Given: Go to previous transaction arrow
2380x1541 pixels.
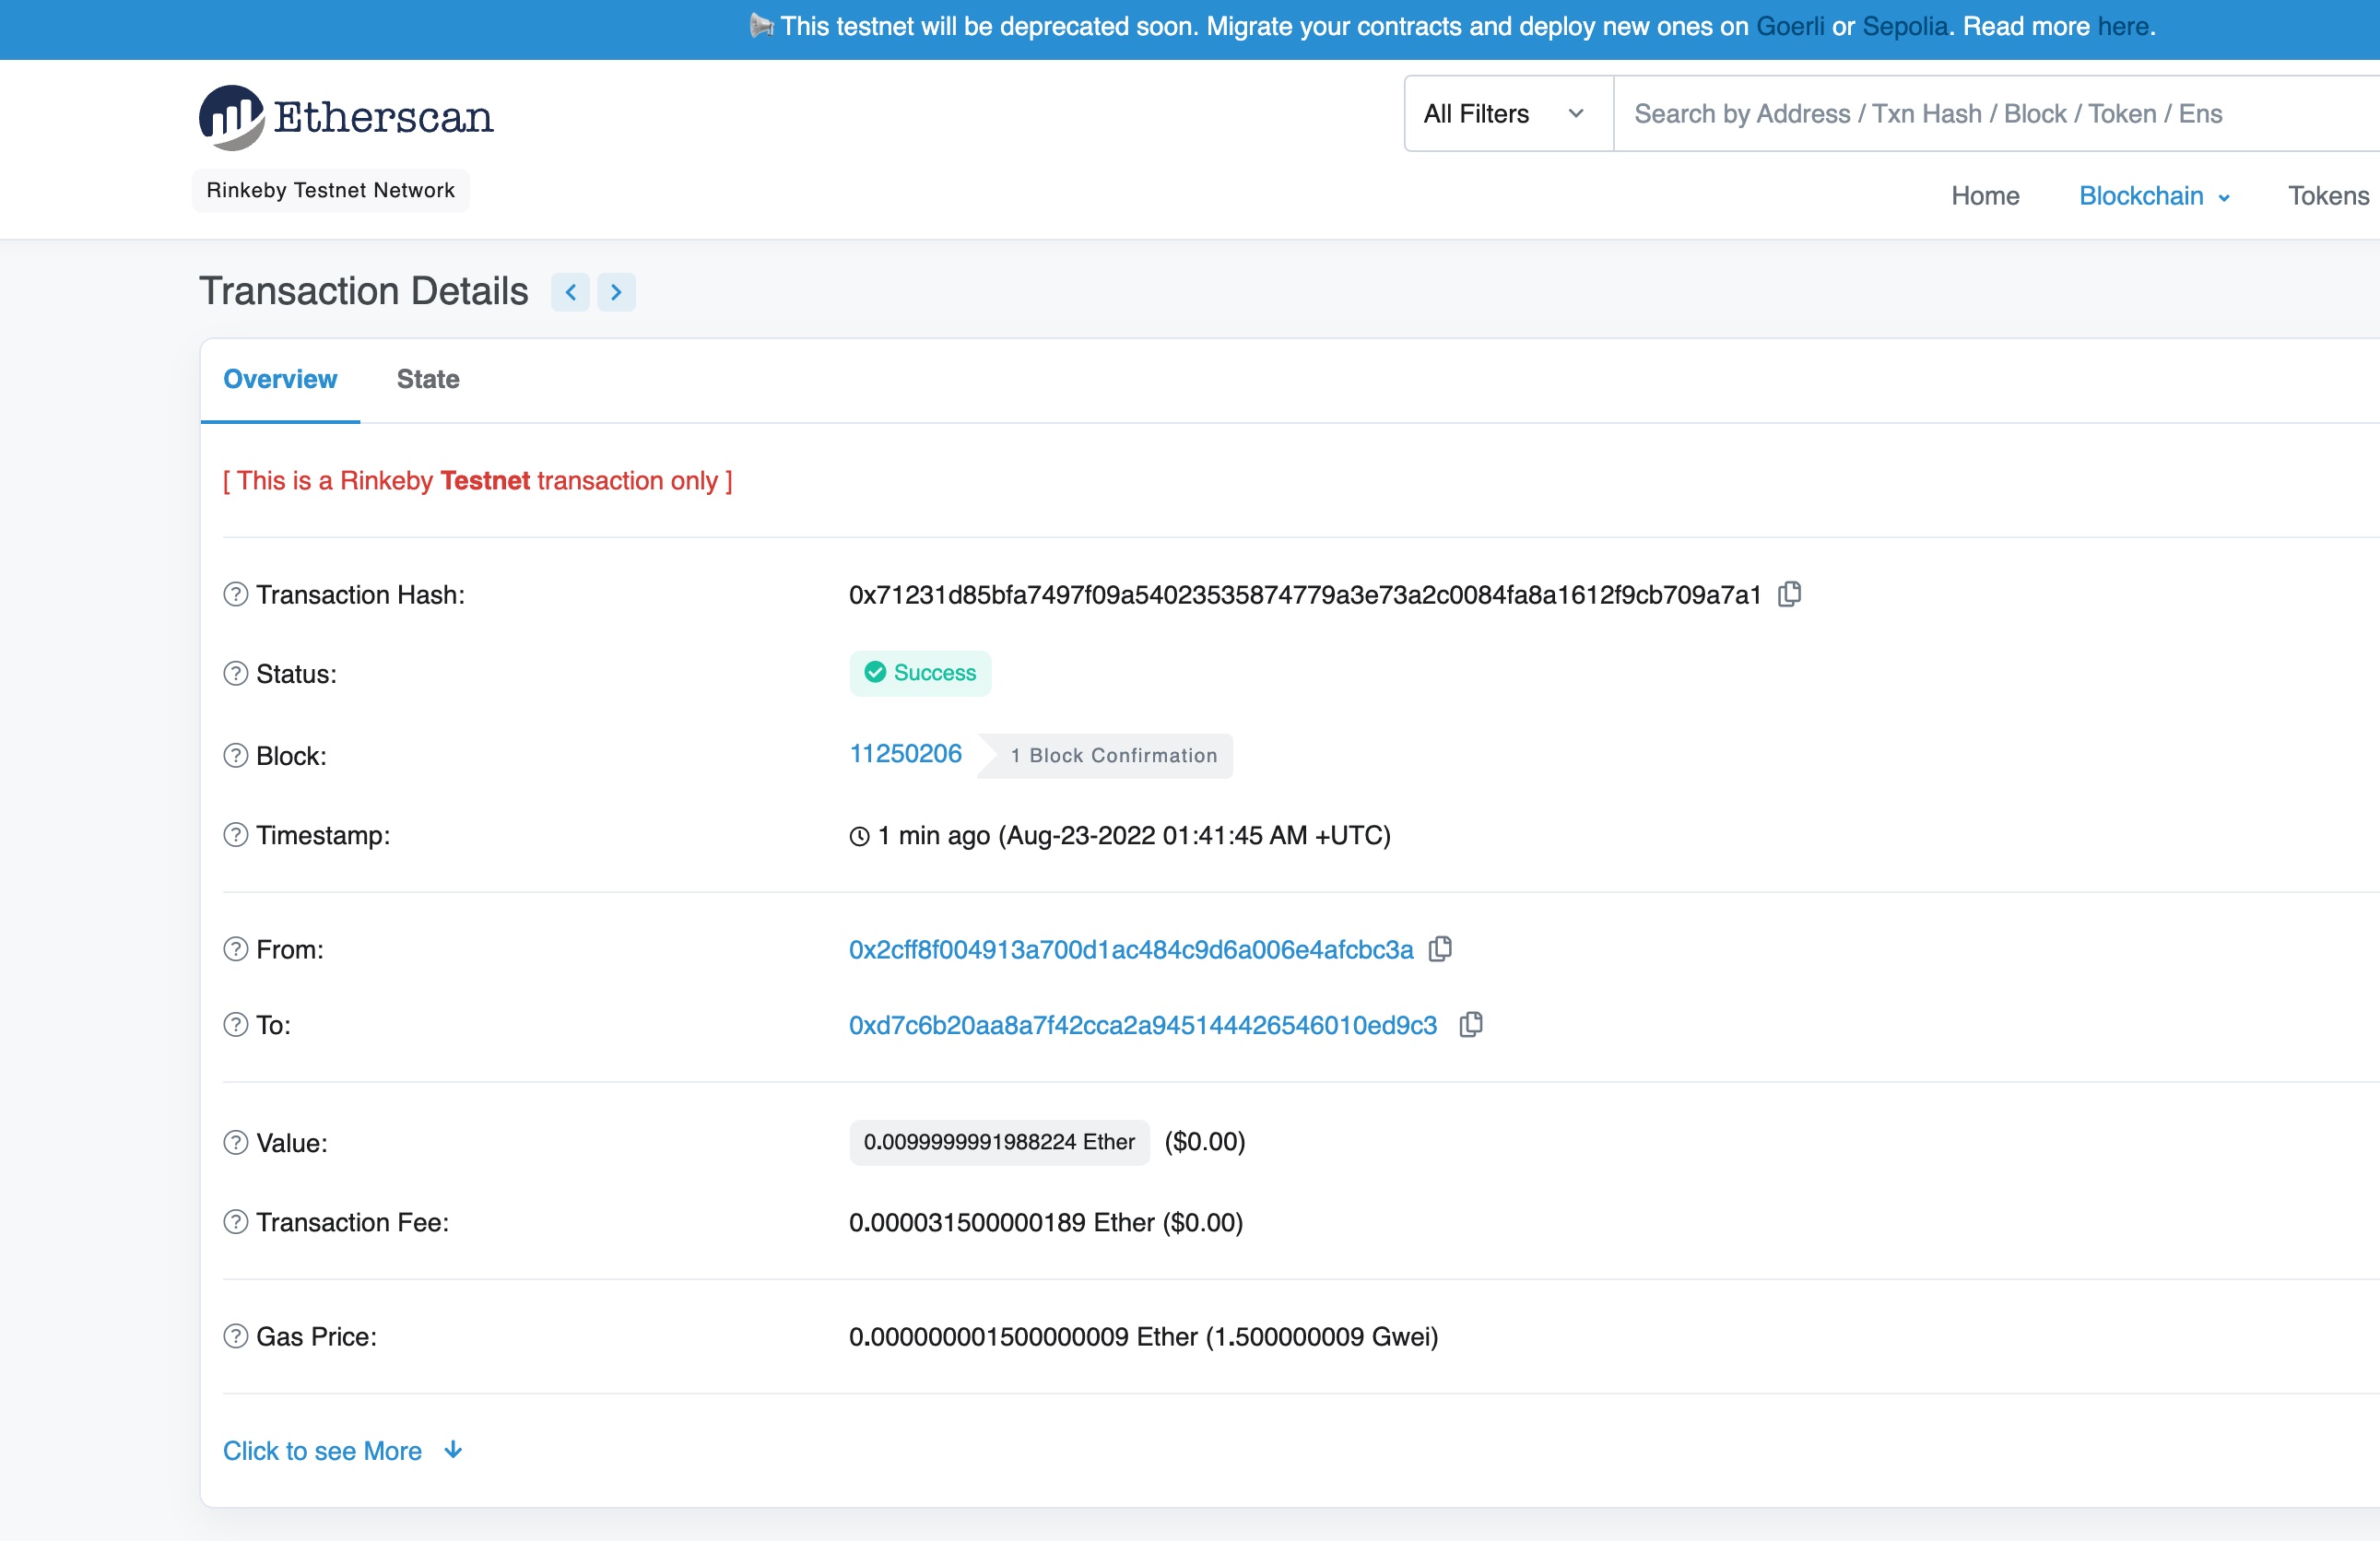Looking at the screenshot, I should coord(570,292).
